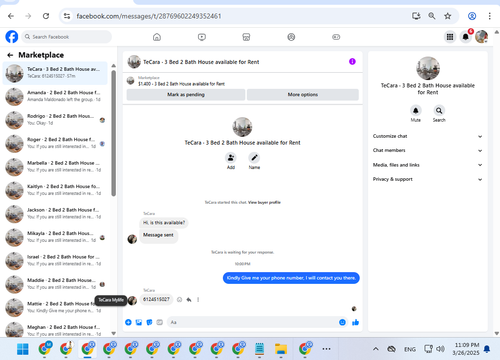Image resolution: width=500 pixels, height=360 pixels.
Task: Open more actions plus icon in composer
Action: pos(128,322)
